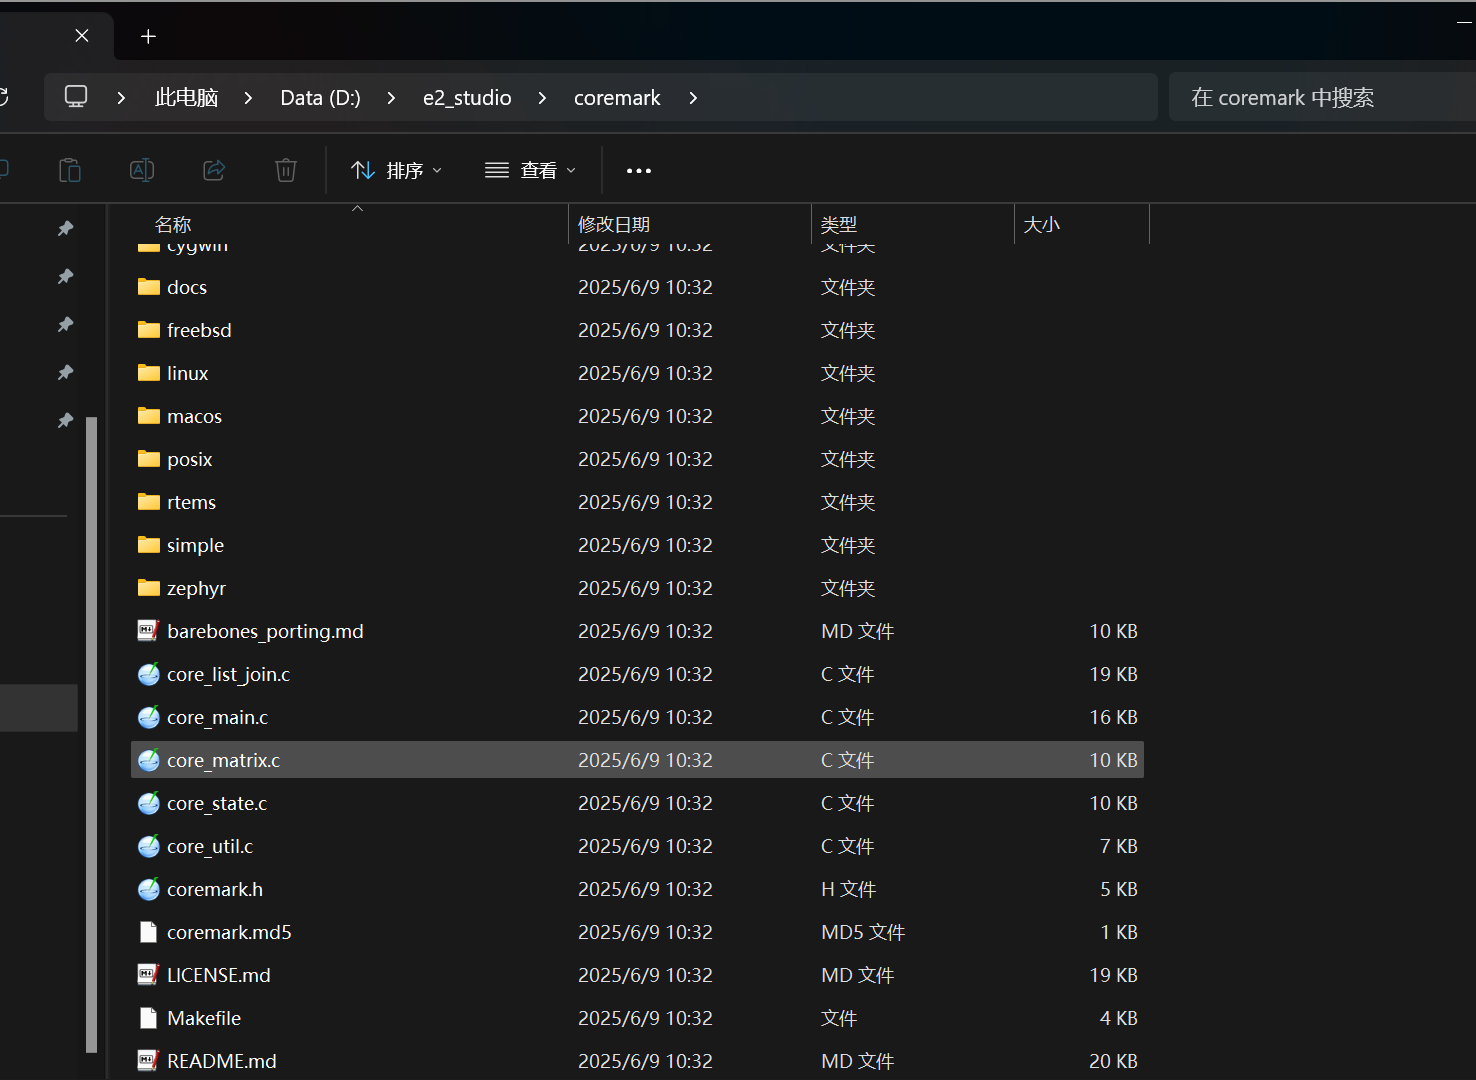Select the core_matrix.c file row

[x=637, y=760]
